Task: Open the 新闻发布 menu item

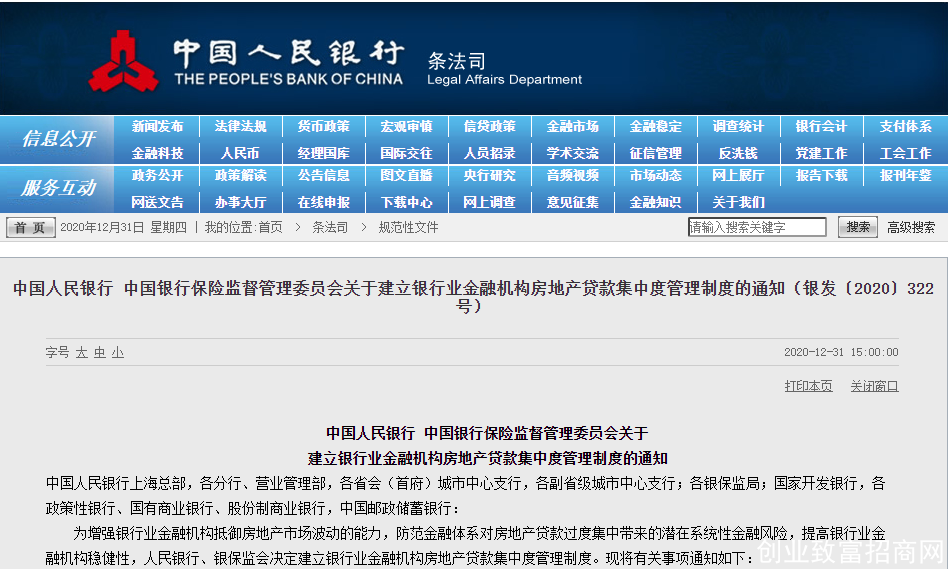Action: [x=157, y=126]
